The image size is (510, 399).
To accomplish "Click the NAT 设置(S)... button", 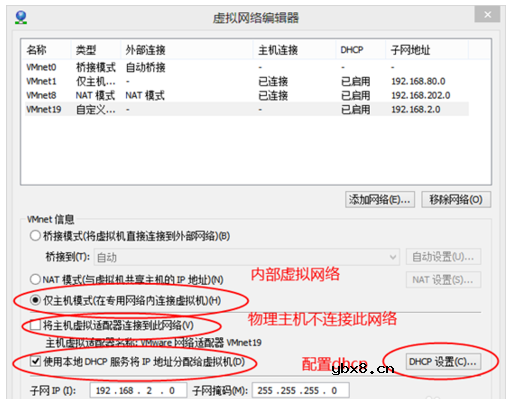I will pyautogui.click(x=443, y=280).
